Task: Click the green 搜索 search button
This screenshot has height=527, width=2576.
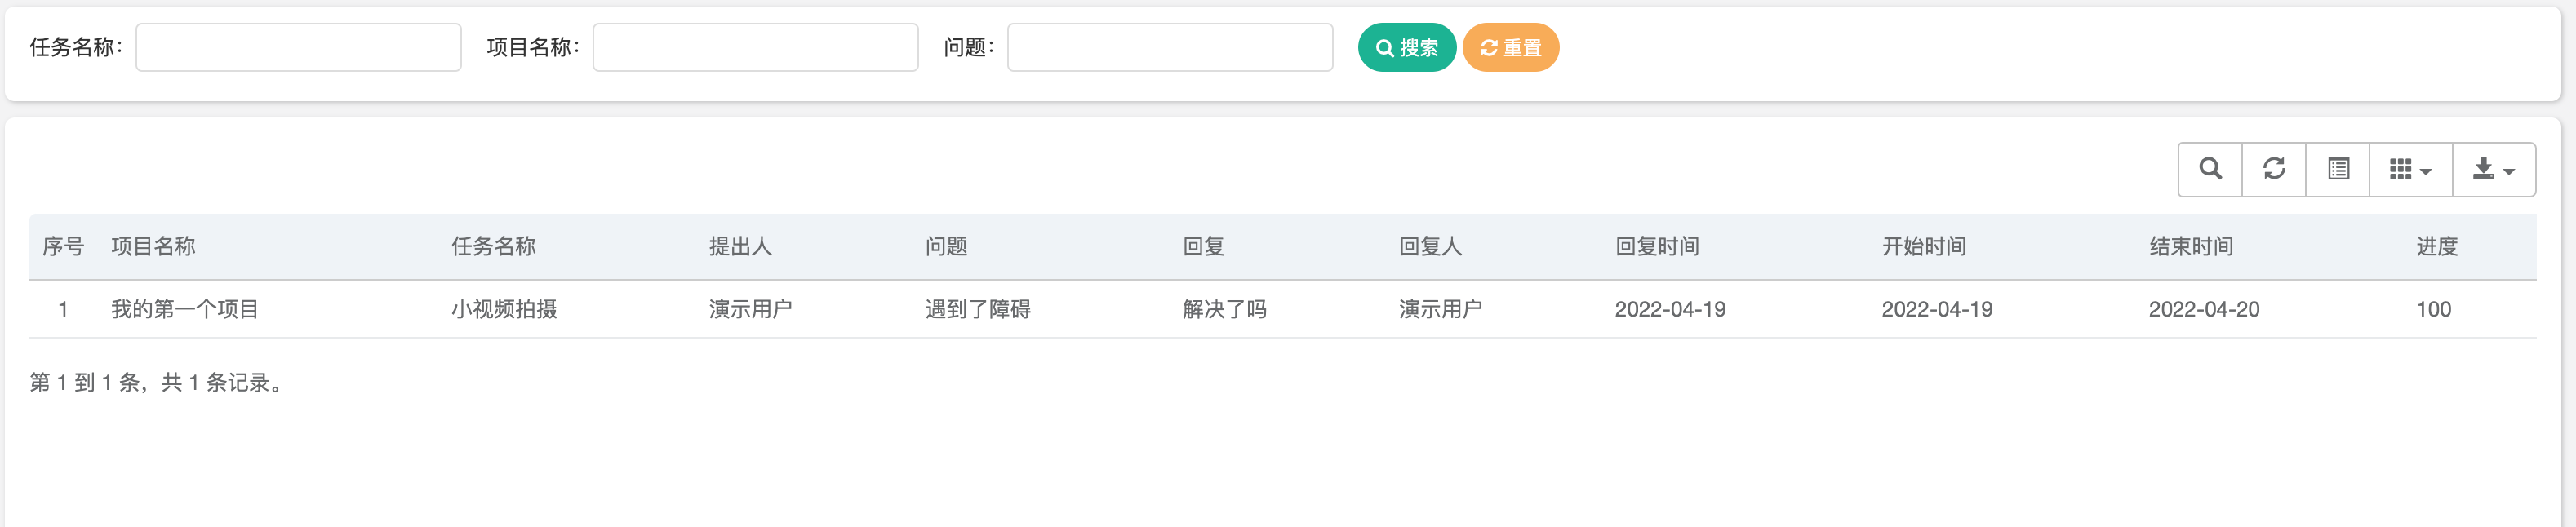Action: coord(1407,47)
